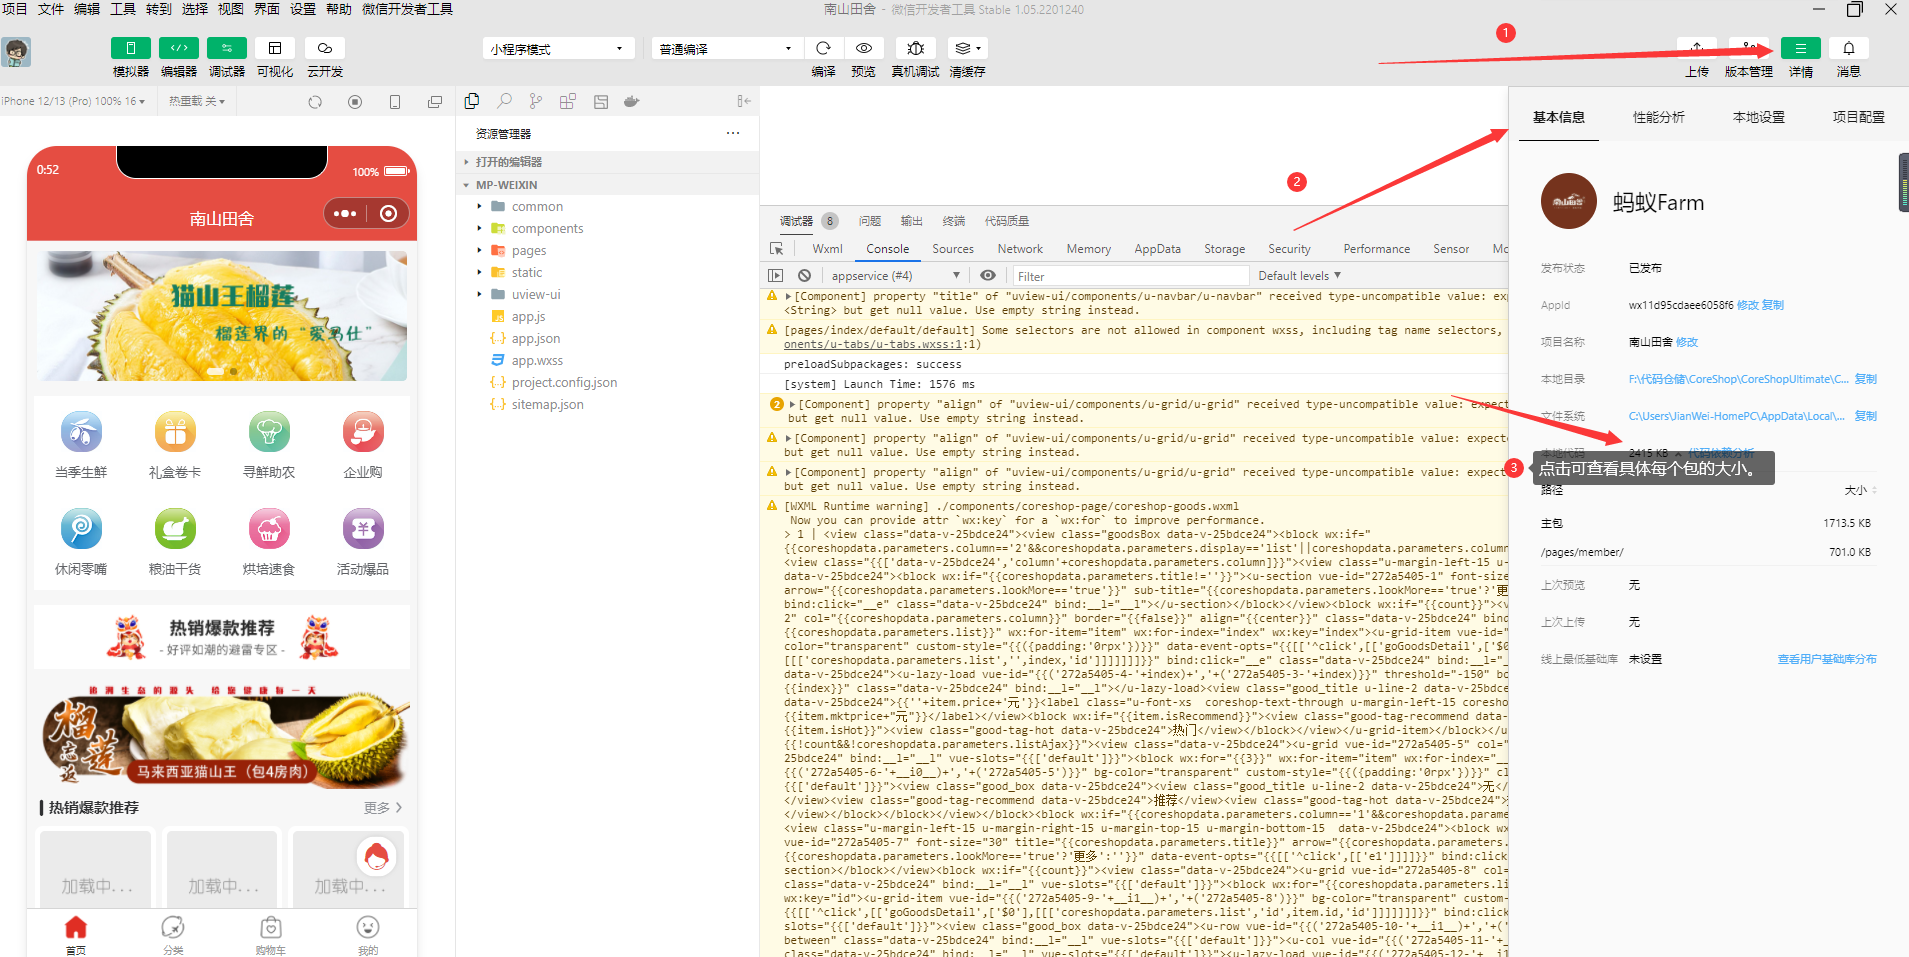
Task: Open the 资源管理器 more options menu
Action: [733, 133]
